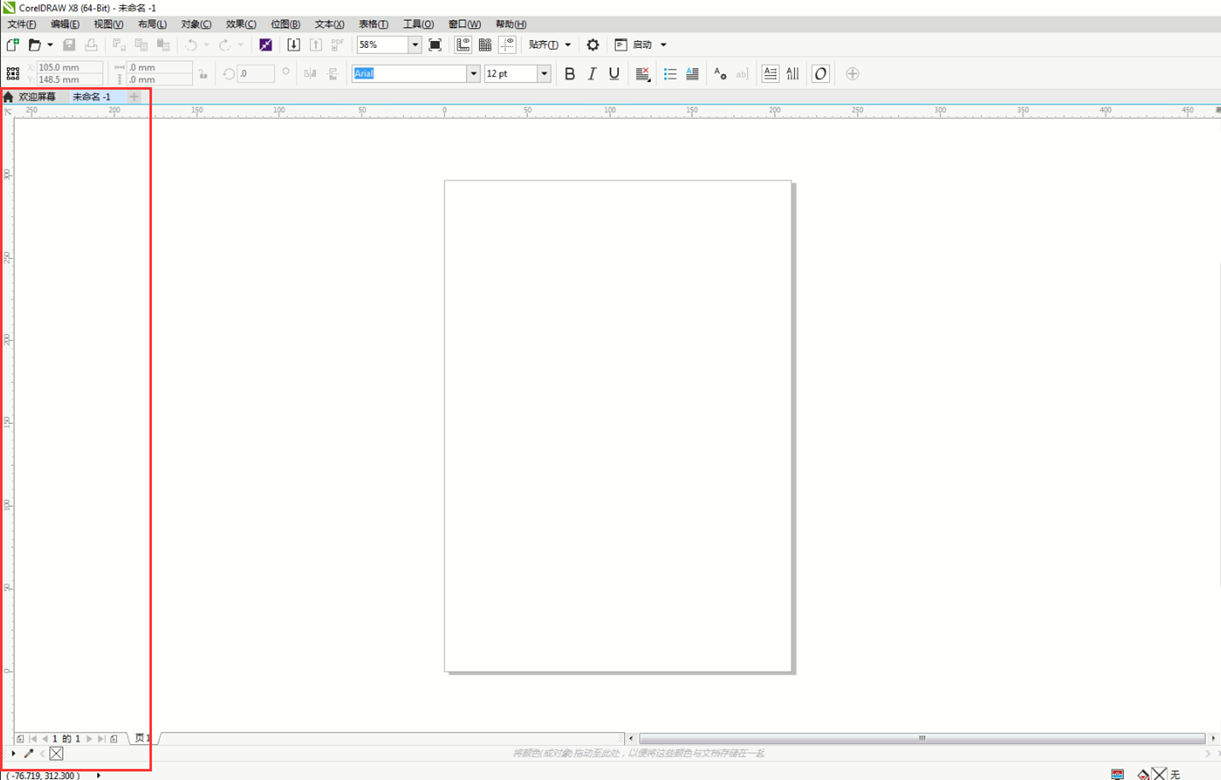Image resolution: width=1221 pixels, height=780 pixels.
Task: Click the New document icon
Action: (x=13, y=45)
